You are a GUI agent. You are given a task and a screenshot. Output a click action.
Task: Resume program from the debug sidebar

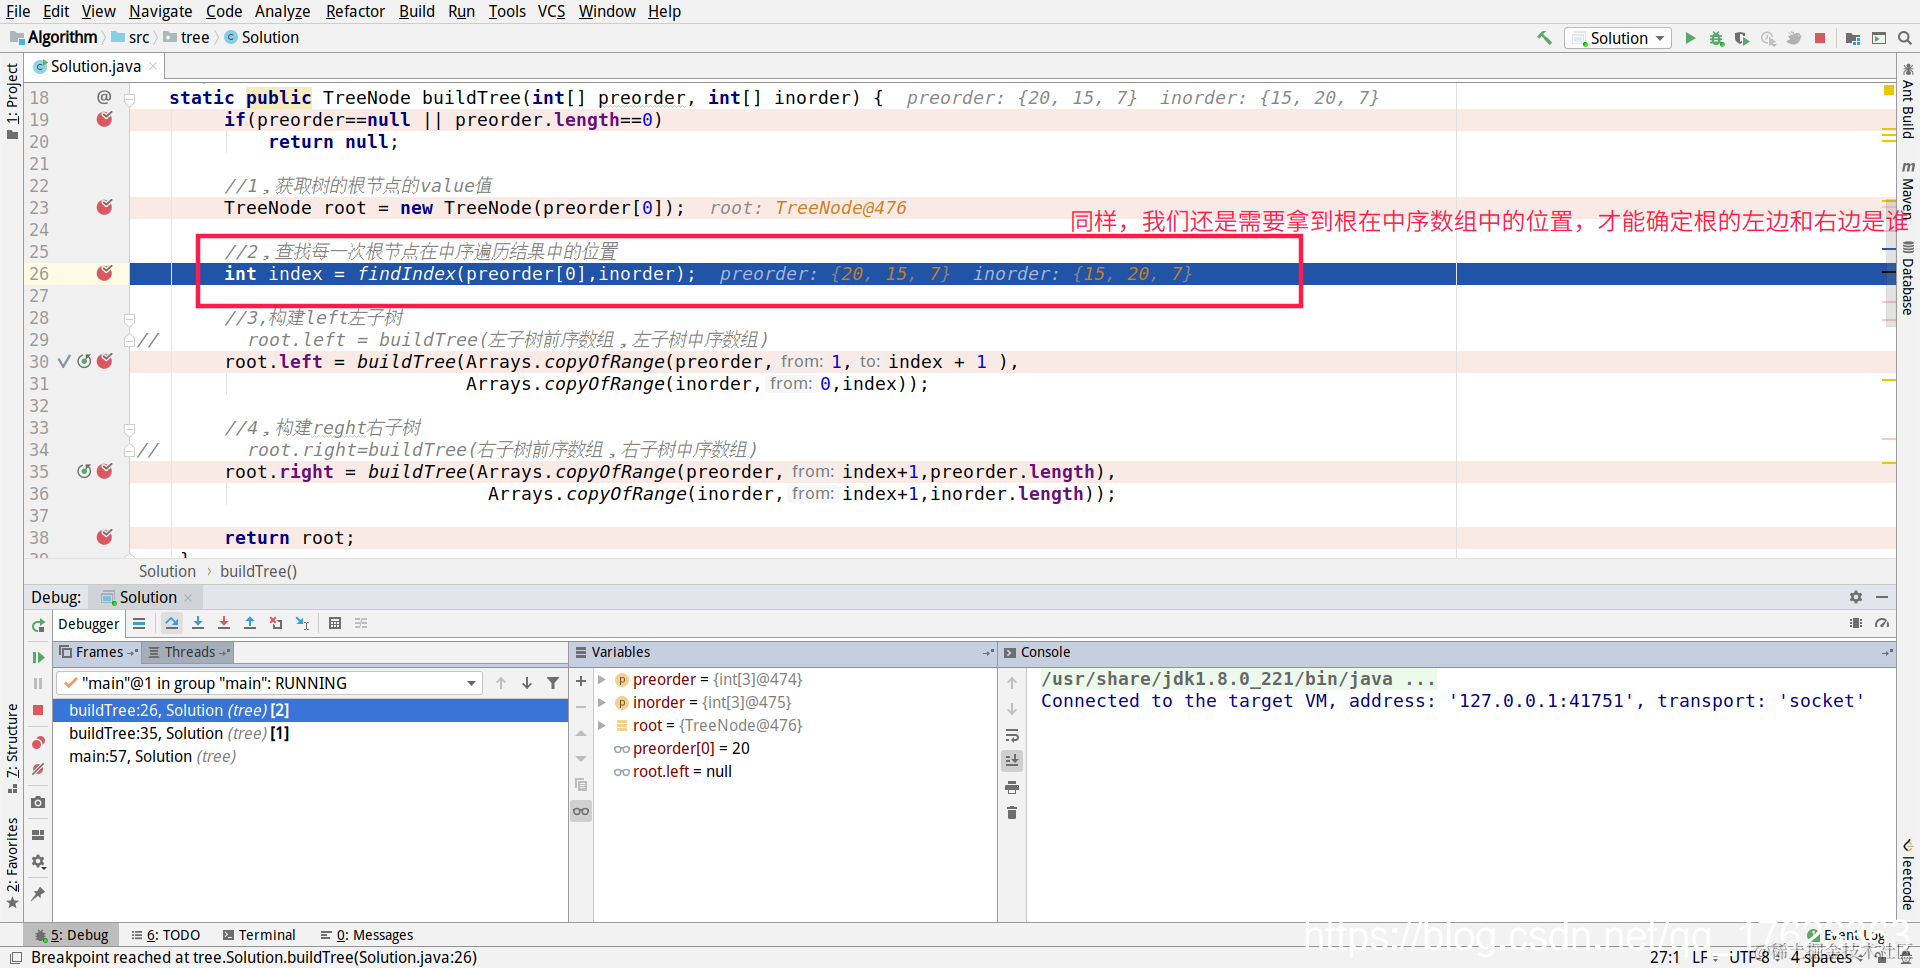click(38, 657)
